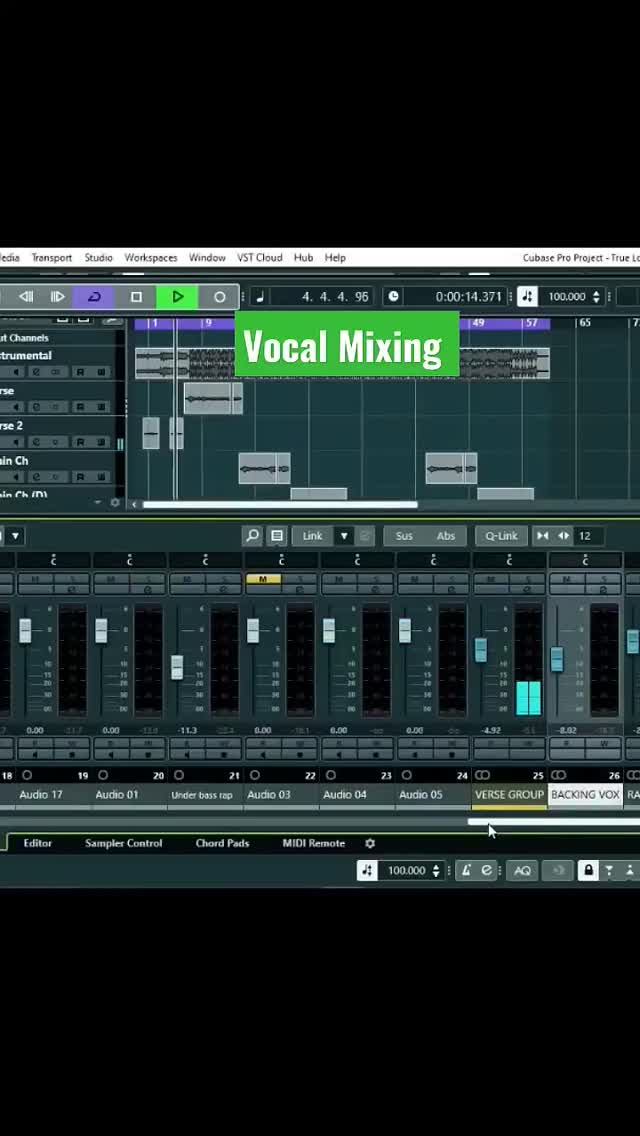
Task: Activate the Record button in transport
Action: coord(219,296)
